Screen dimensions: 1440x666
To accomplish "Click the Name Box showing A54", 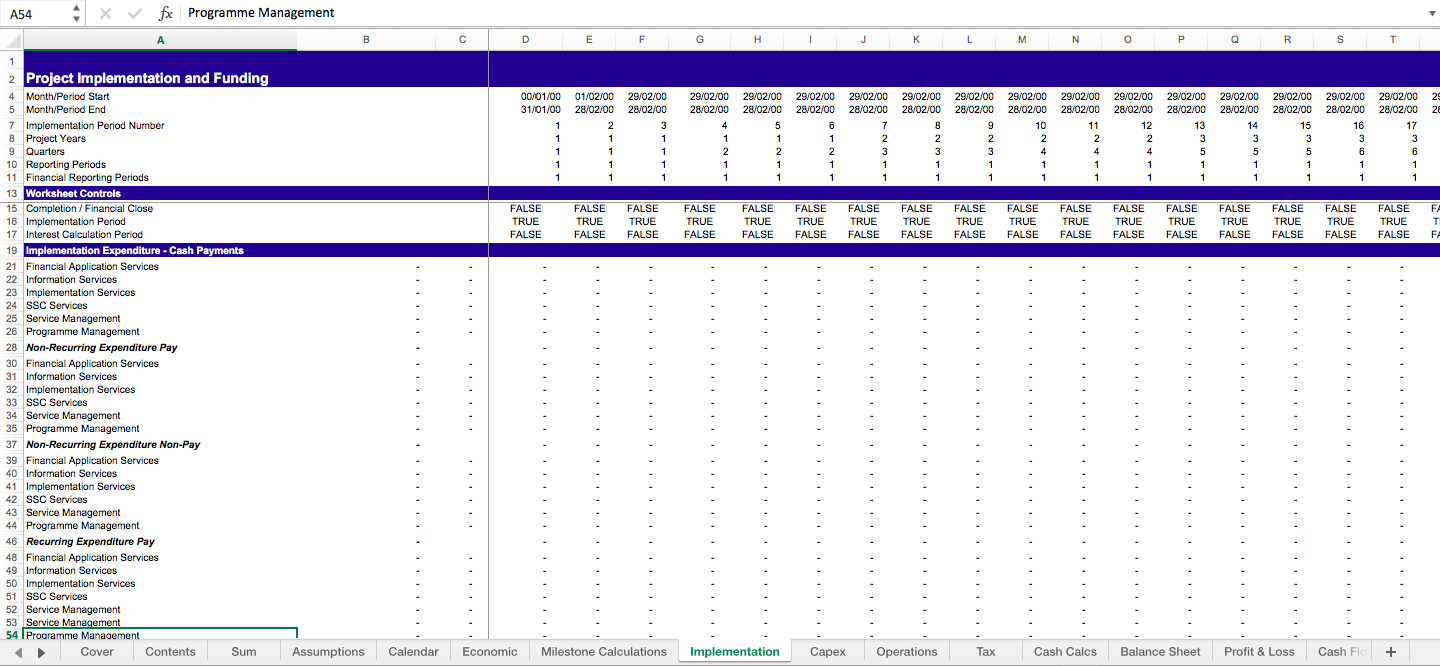I will click(x=36, y=13).
